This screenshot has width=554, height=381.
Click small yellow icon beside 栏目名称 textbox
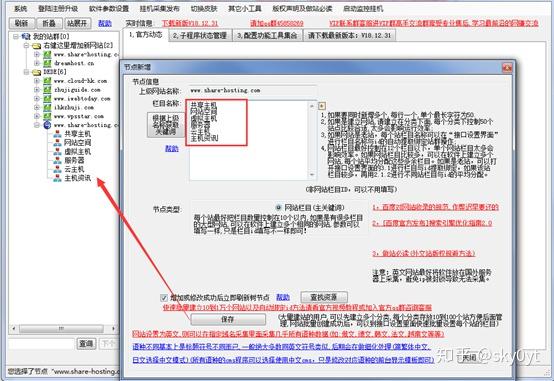click(322, 106)
